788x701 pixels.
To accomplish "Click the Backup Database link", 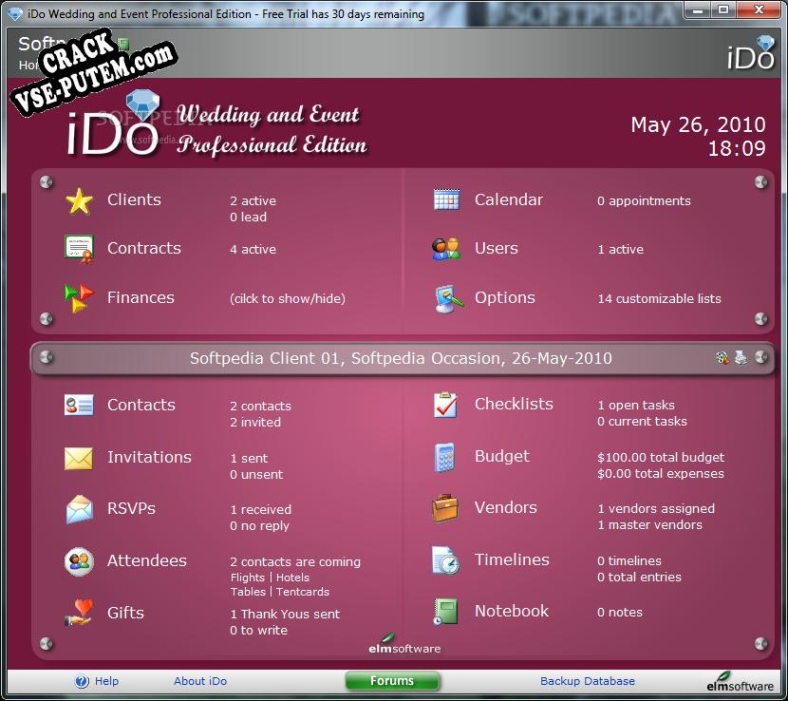I will [587, 681].
